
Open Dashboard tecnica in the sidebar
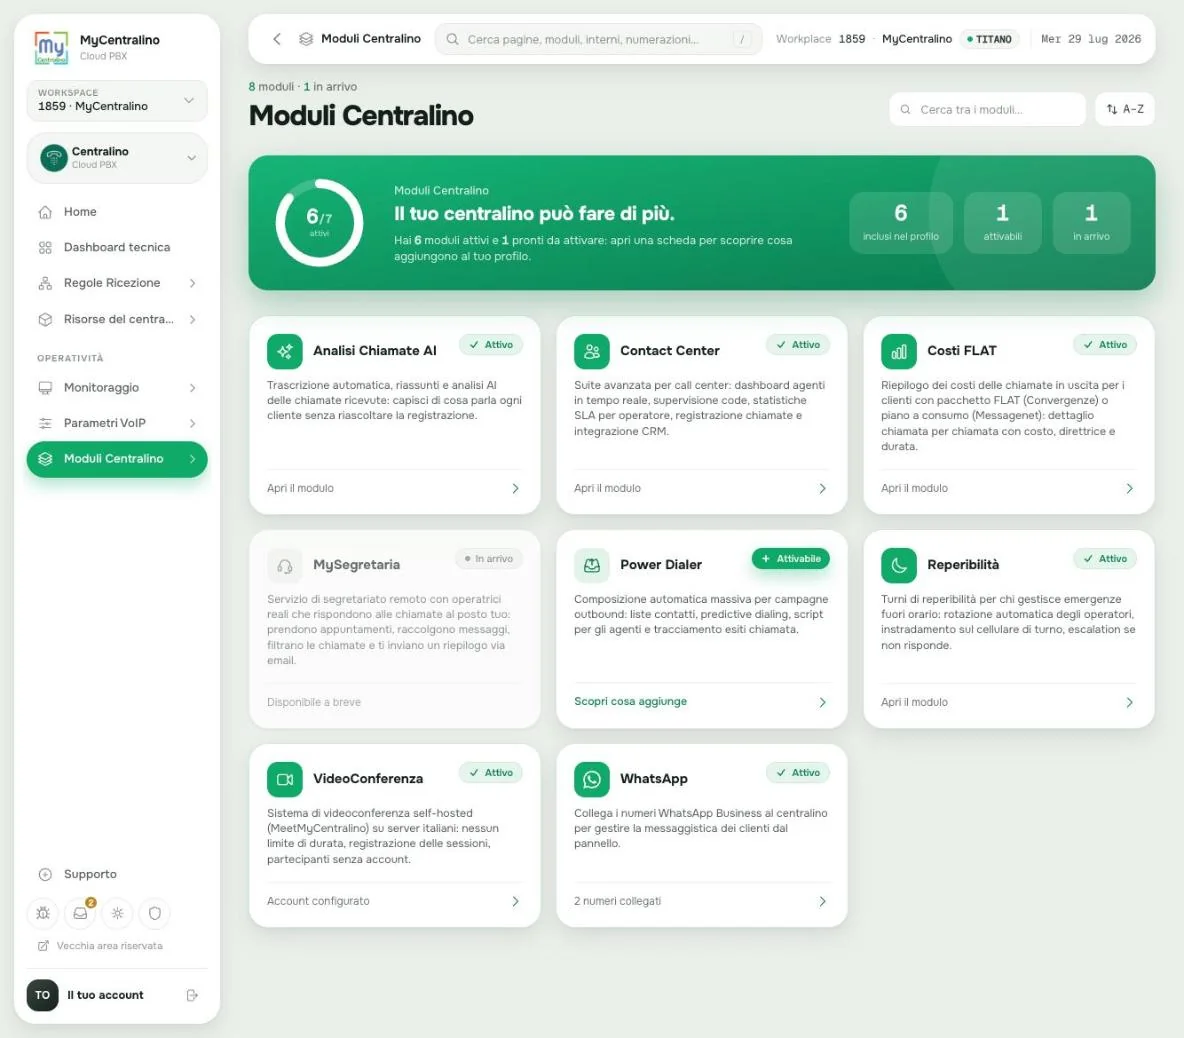[117, 248]
